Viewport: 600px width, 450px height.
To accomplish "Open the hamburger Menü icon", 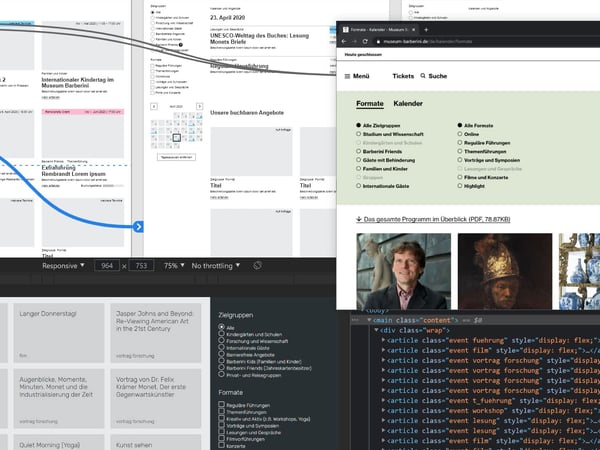I will tap(347, 76).
